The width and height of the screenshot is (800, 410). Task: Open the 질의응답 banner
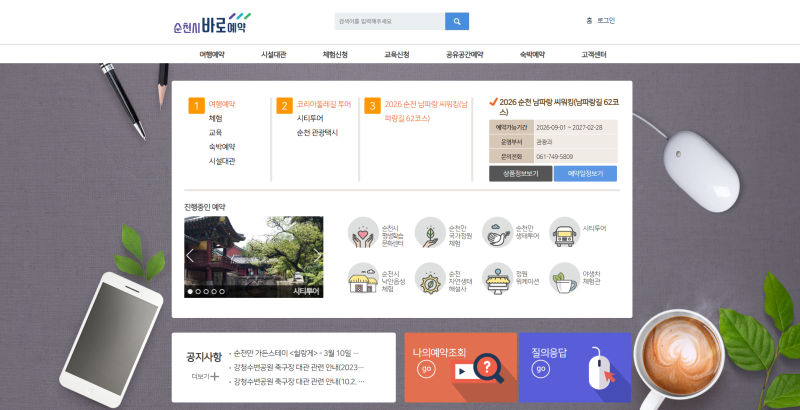[x=574, y=368]
